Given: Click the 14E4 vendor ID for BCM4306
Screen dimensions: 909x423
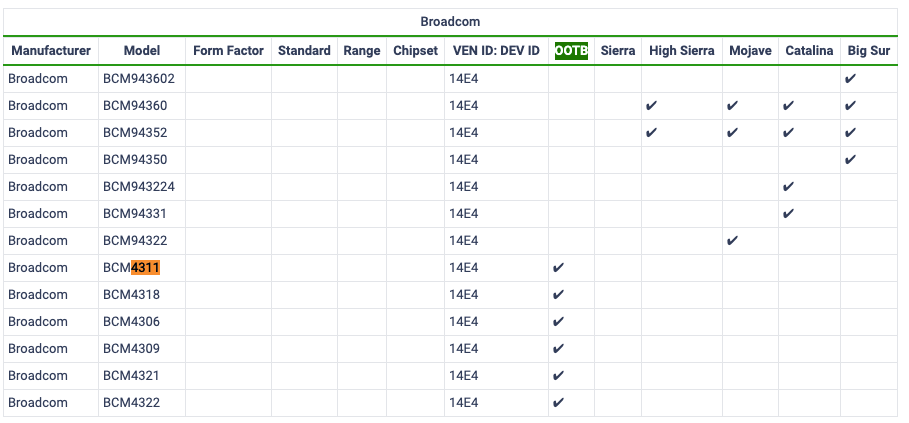Looking at the screenshot, I should (x=463, y=322).
